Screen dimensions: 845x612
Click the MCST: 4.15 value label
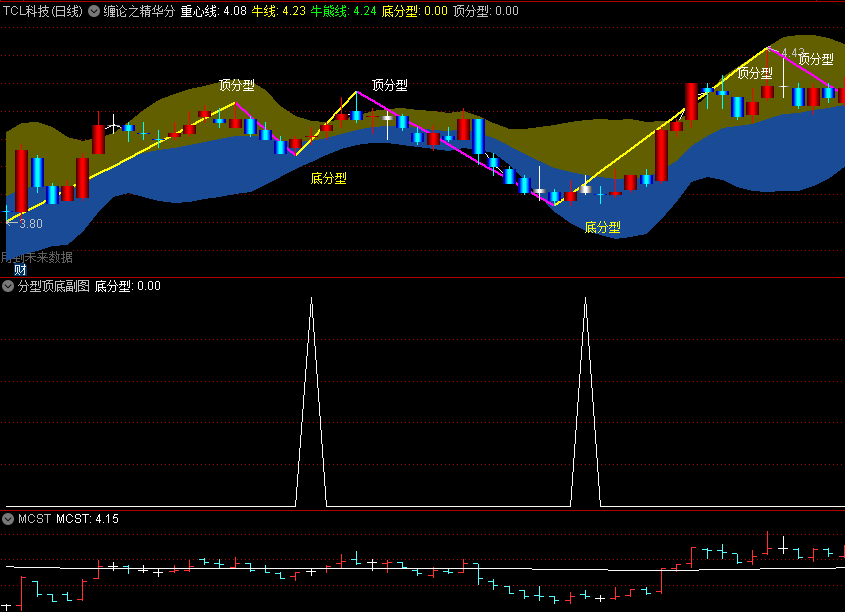(87, 519)
